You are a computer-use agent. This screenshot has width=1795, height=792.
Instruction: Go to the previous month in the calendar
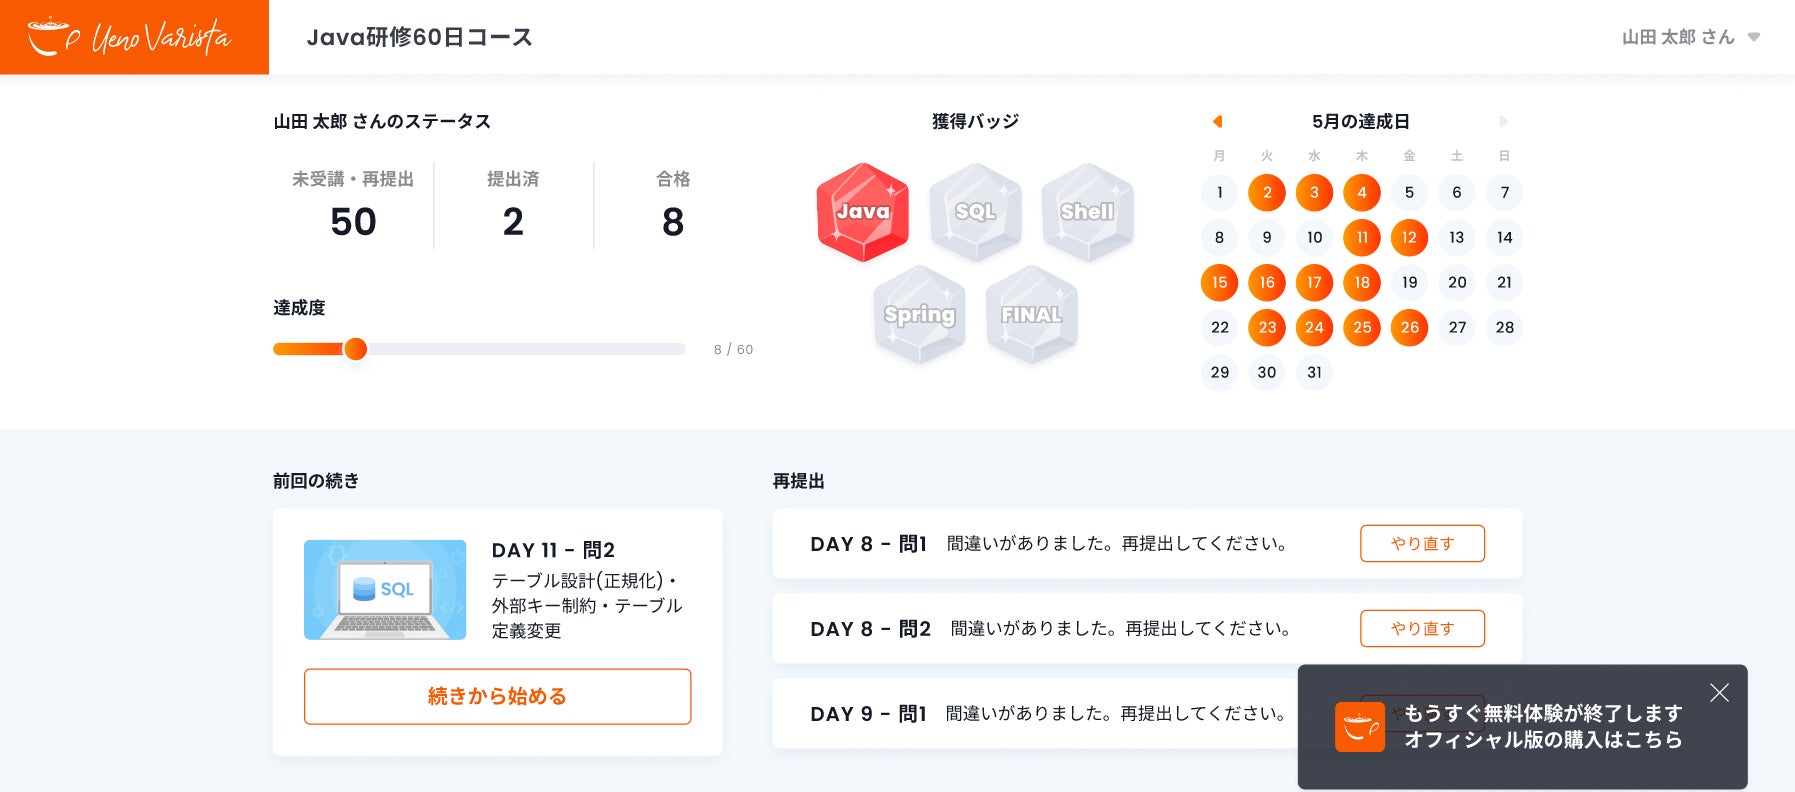(x=1217, y=121)
